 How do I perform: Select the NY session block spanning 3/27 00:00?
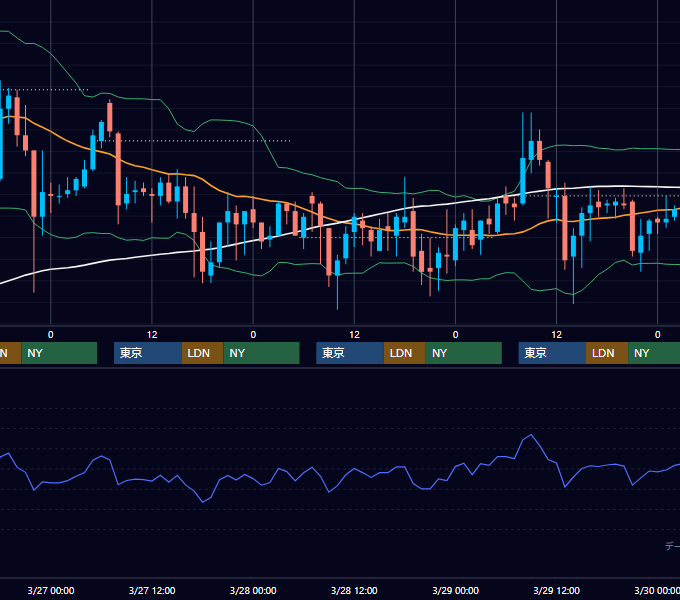(59, 353)
